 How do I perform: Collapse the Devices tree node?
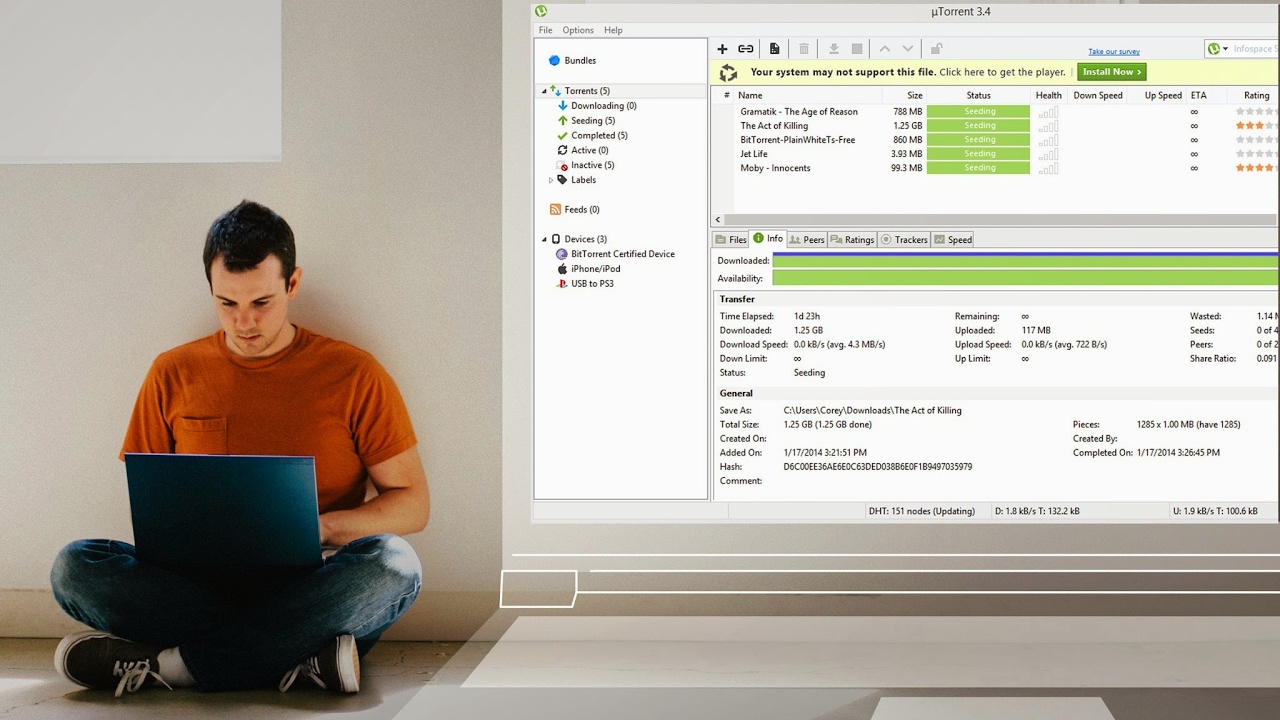point(544,239)
